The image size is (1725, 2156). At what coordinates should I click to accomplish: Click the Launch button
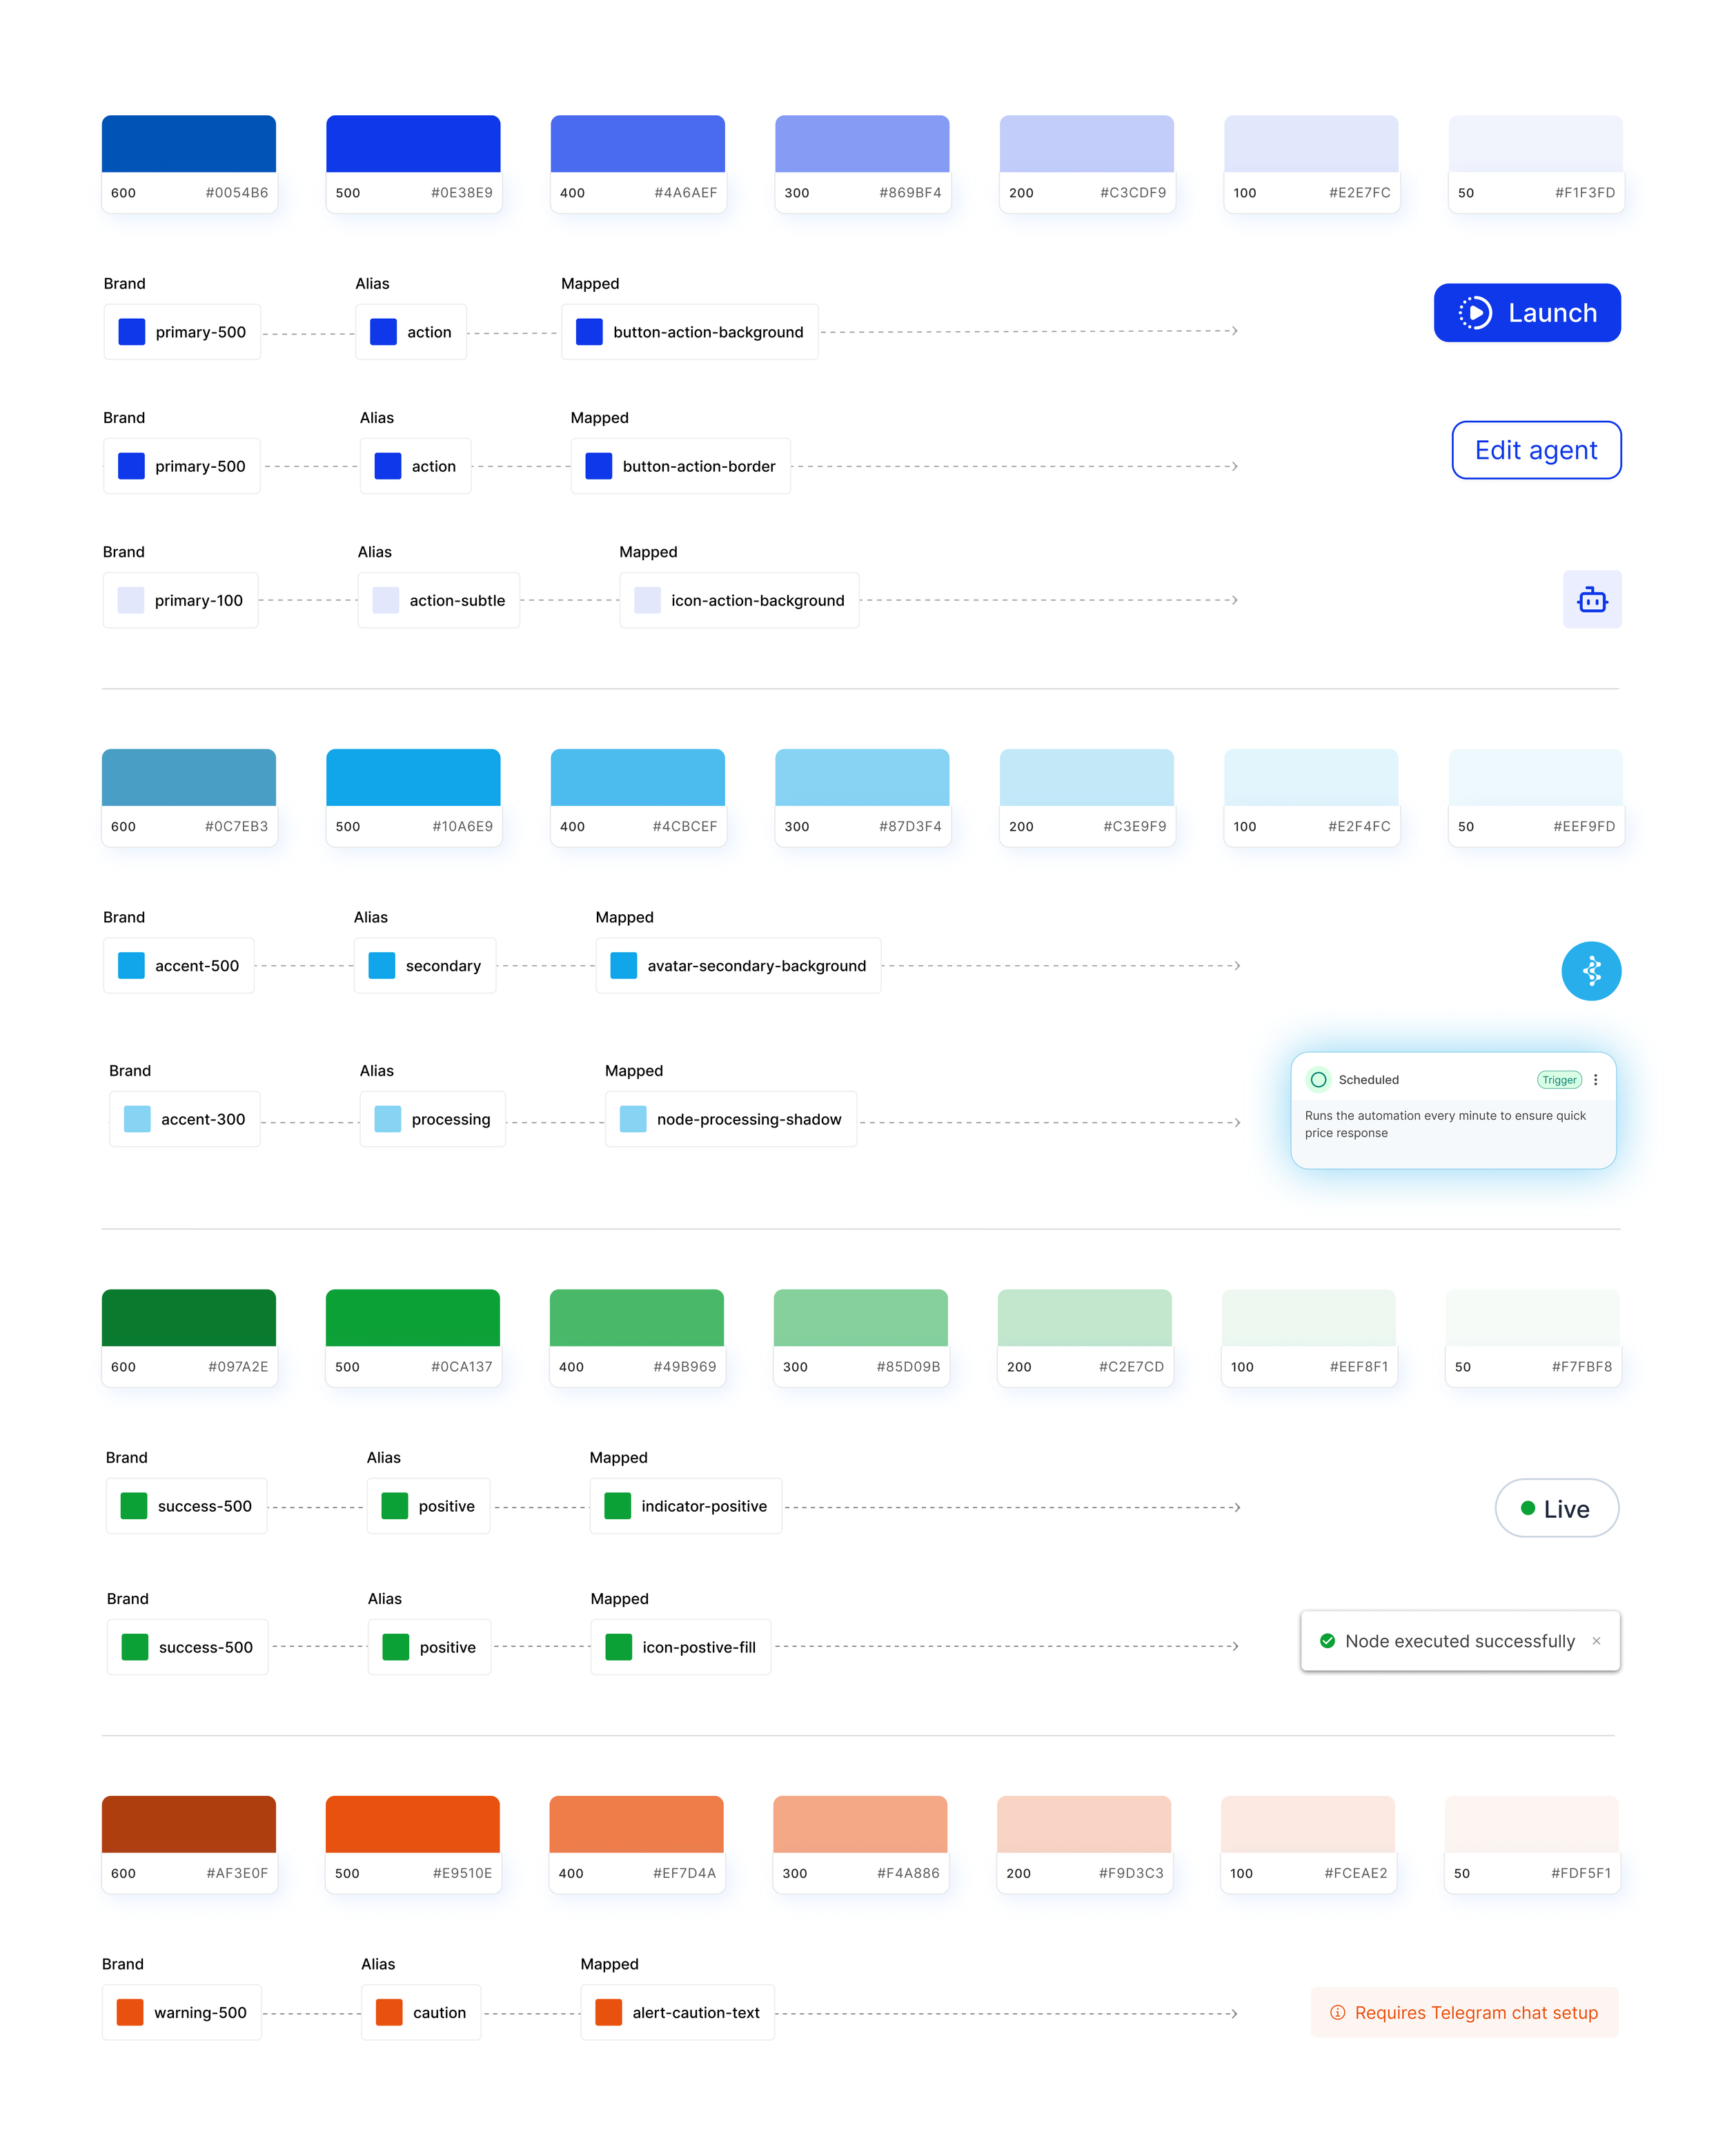tap(1526, 313)
